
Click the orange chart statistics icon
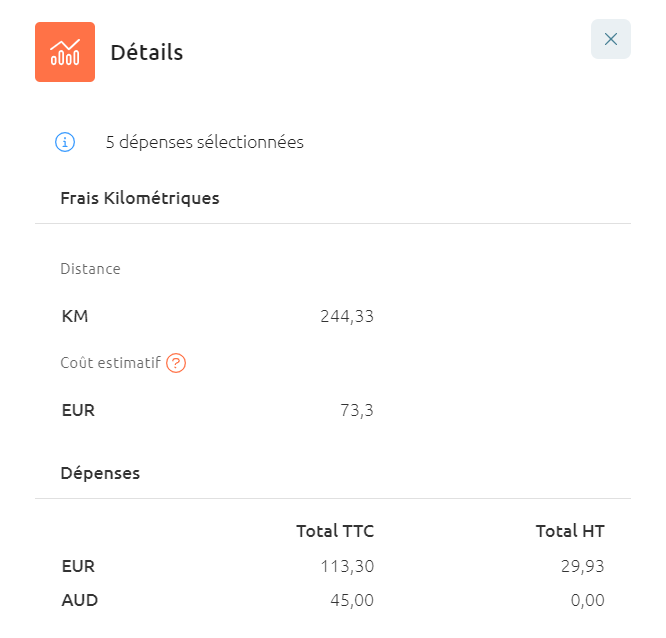[65, 52]
